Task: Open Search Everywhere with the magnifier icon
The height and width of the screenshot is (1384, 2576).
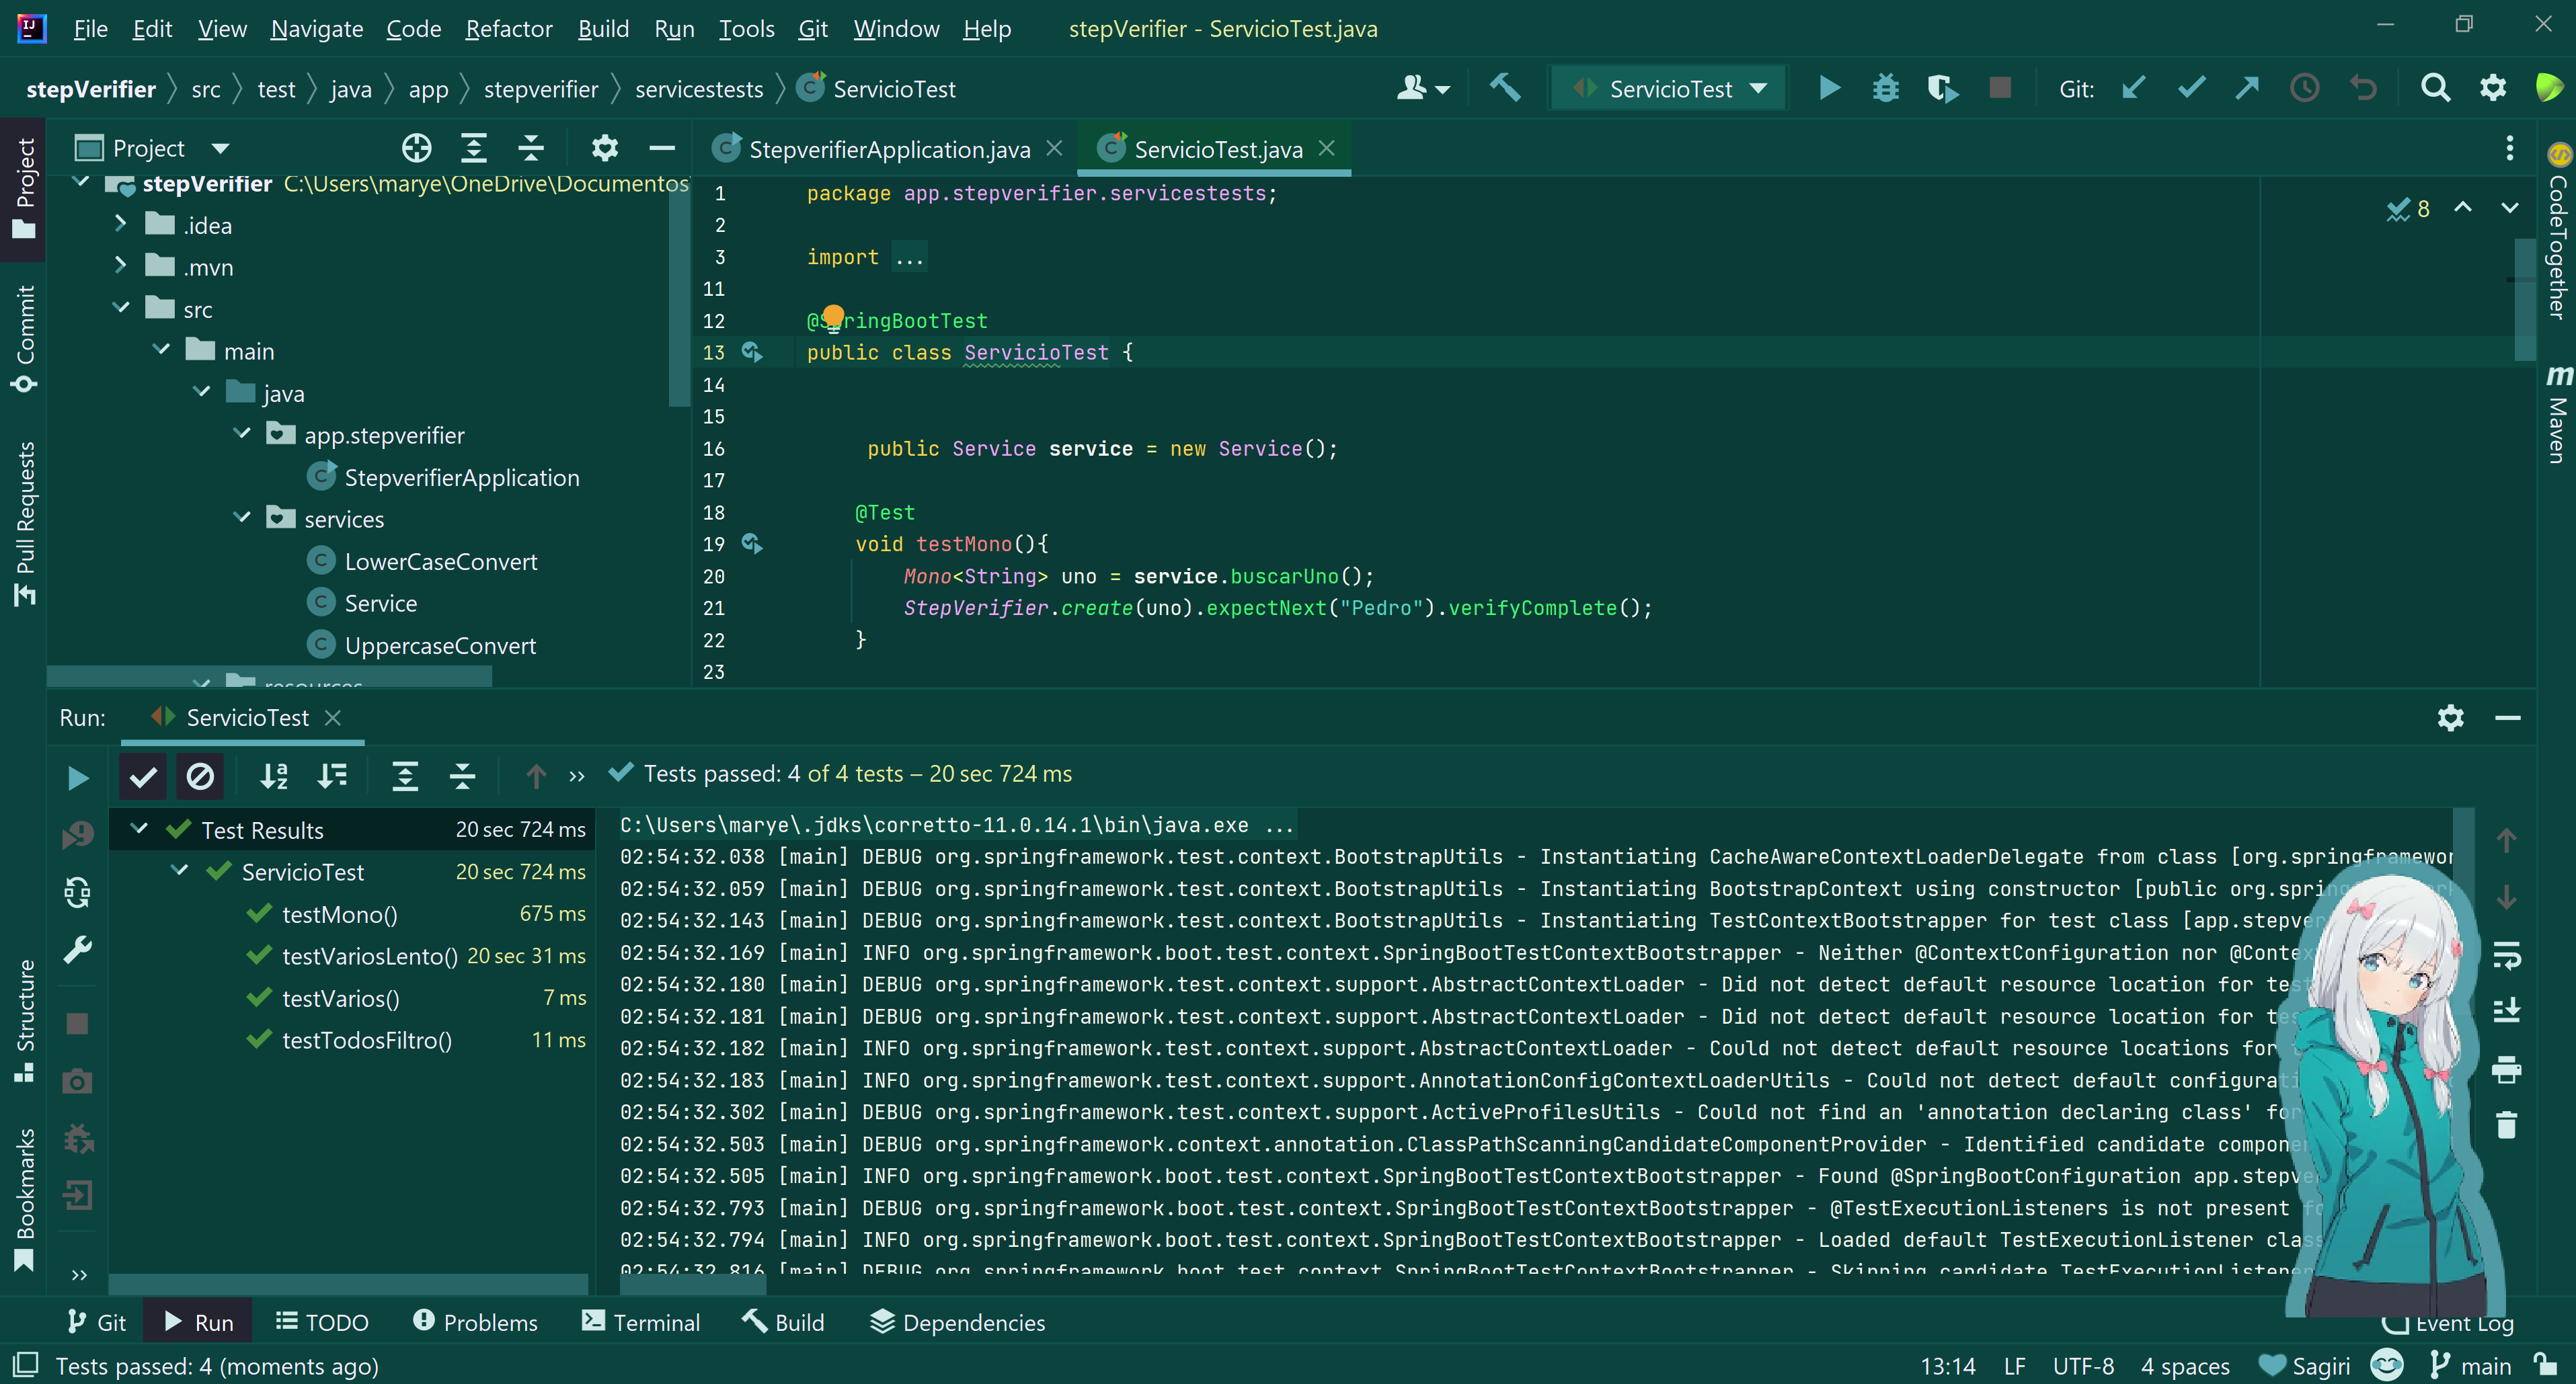Action: coord(2435,88)
